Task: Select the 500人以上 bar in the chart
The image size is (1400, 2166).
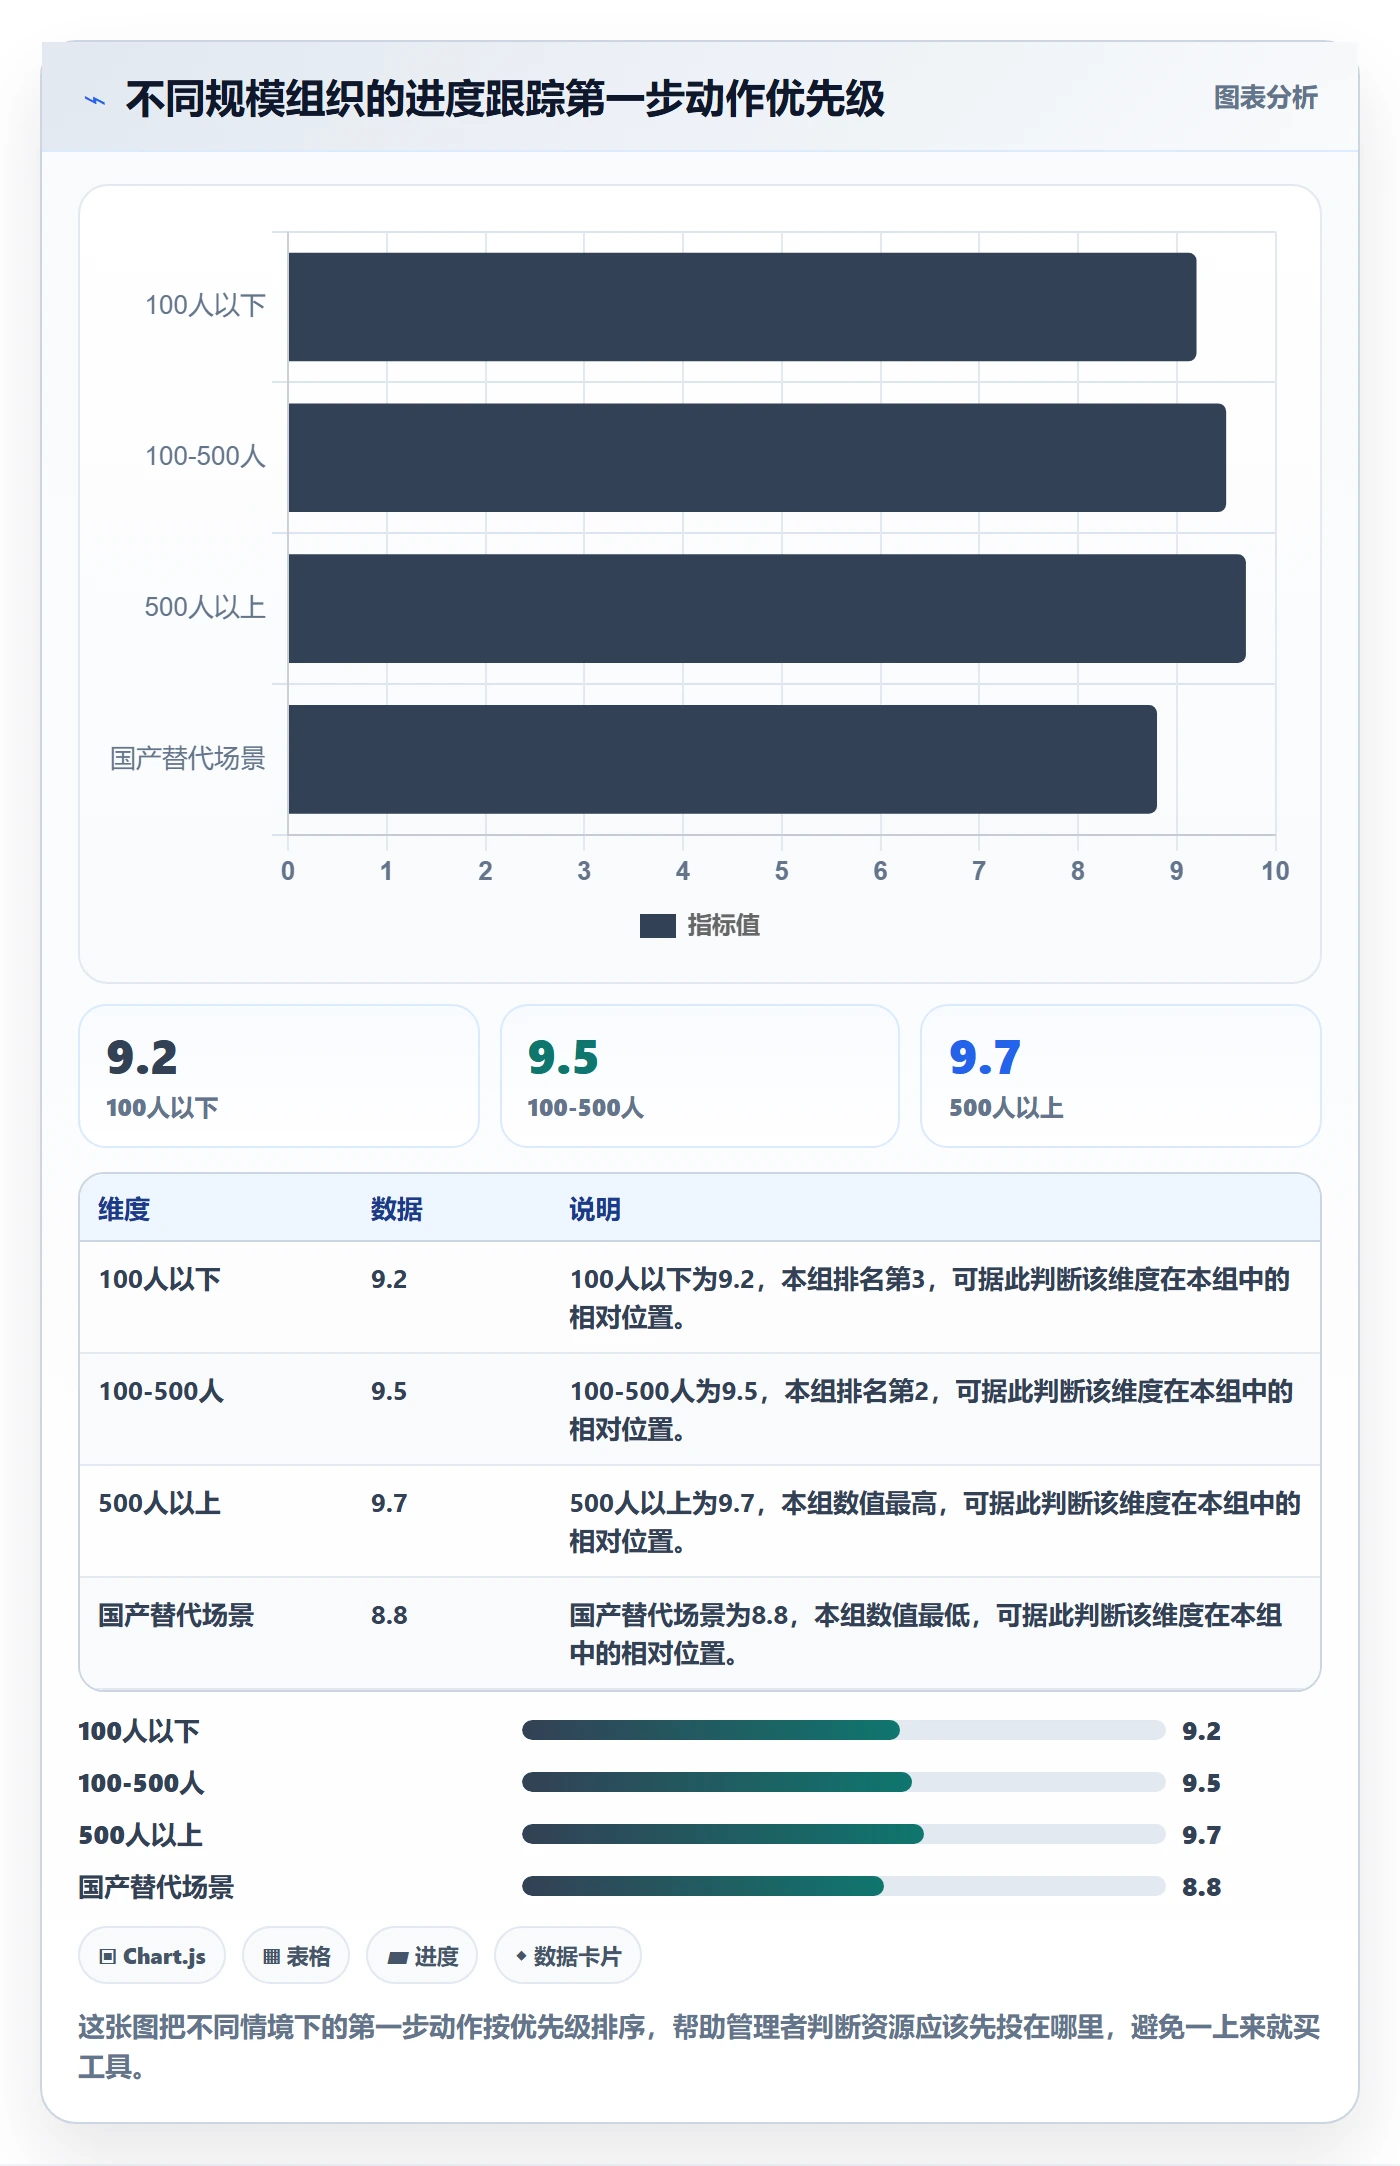Action: (767, 608)
